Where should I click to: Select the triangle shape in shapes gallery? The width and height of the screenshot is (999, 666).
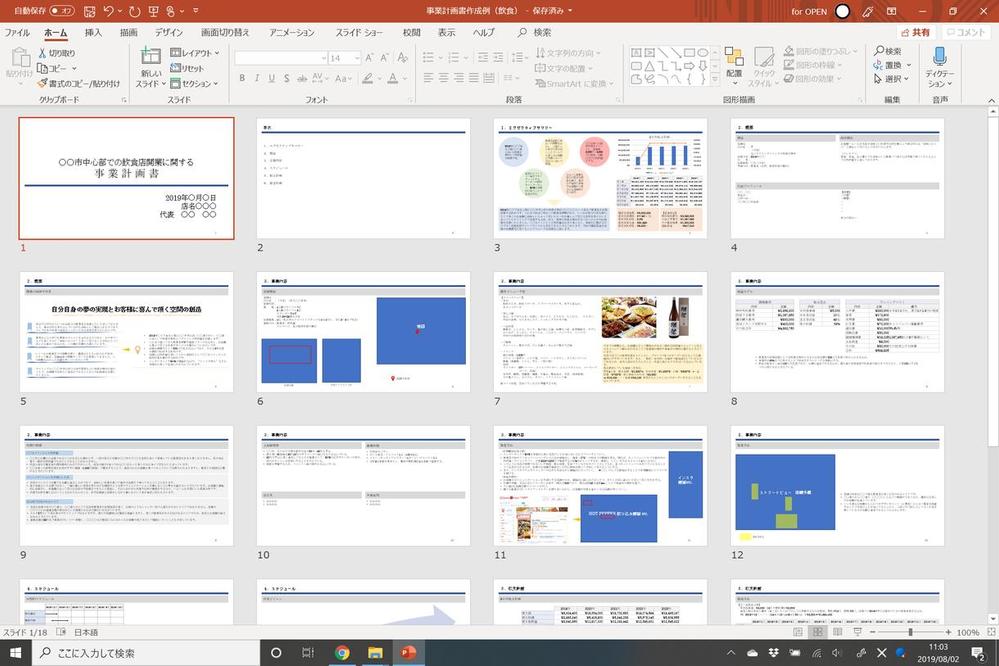(649, 66)
